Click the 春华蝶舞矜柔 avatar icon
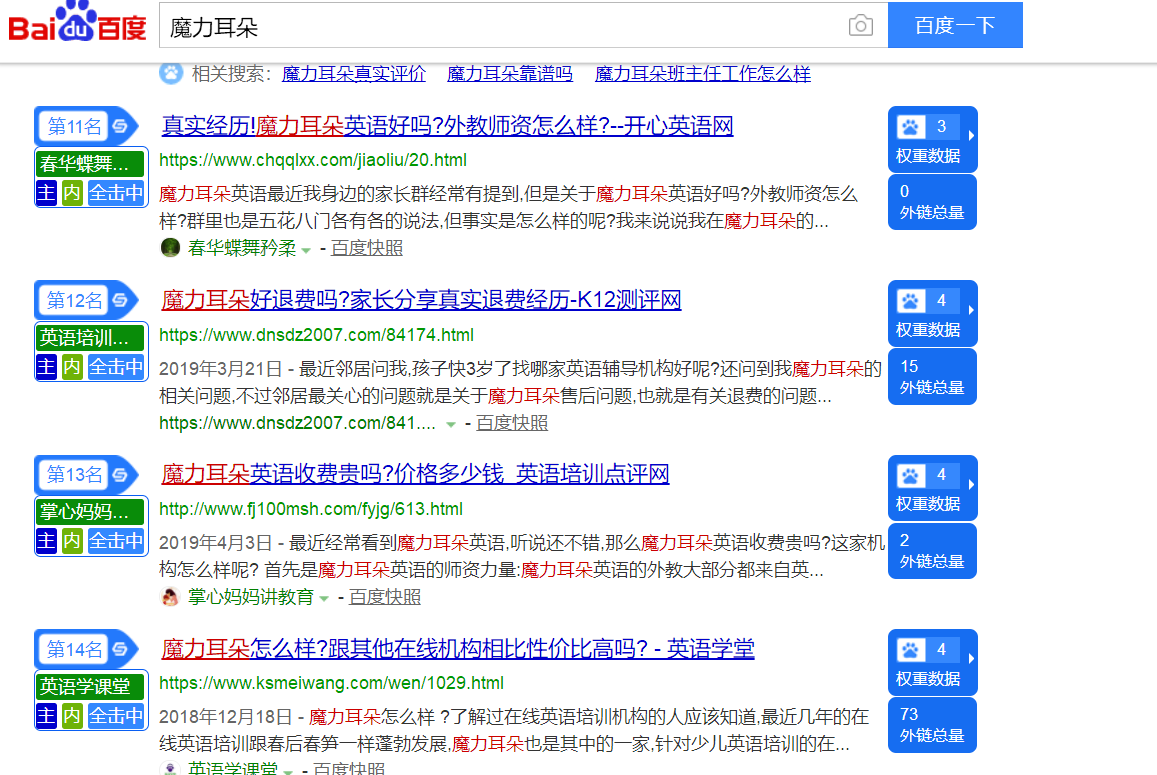Image resolution: width=1157 pixels, height=775 pixels. click(x=170, y=248)
